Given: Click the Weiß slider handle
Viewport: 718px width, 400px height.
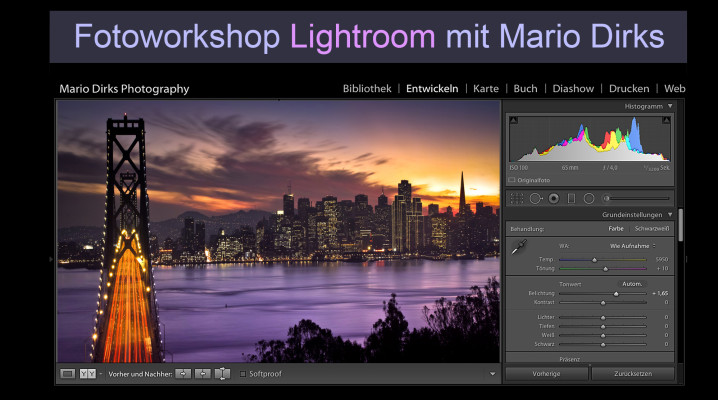Looking at the screenshot, I should tap(603, 336).
